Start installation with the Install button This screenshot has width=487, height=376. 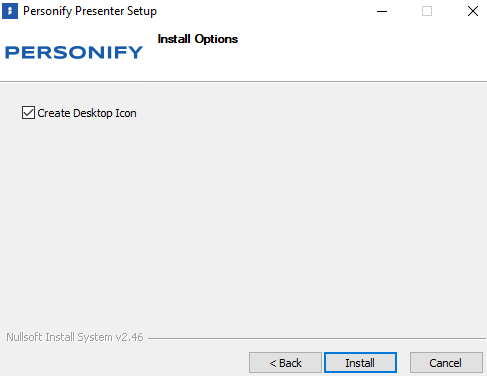(360, 362)
